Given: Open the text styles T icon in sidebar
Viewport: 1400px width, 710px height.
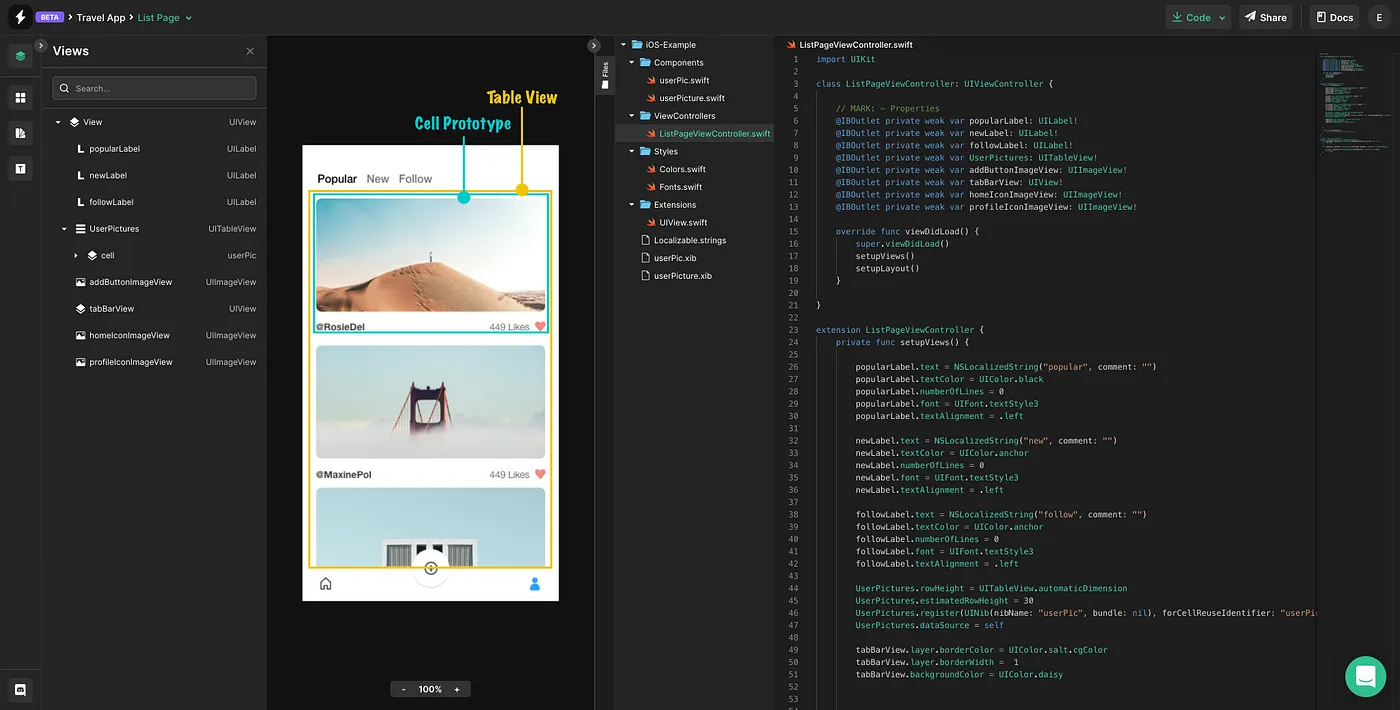Looking at the screenshot, I should pyautogui.click(x=20, y=169).
